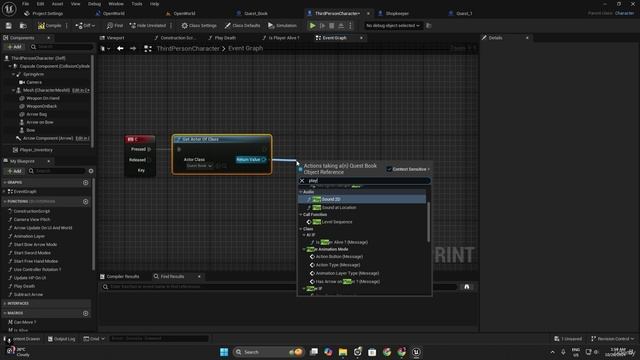Image resolution: width=640 pixels, height=360 pixels.
Task: Collapse the GRAPHS section
Action: point(5,182)
